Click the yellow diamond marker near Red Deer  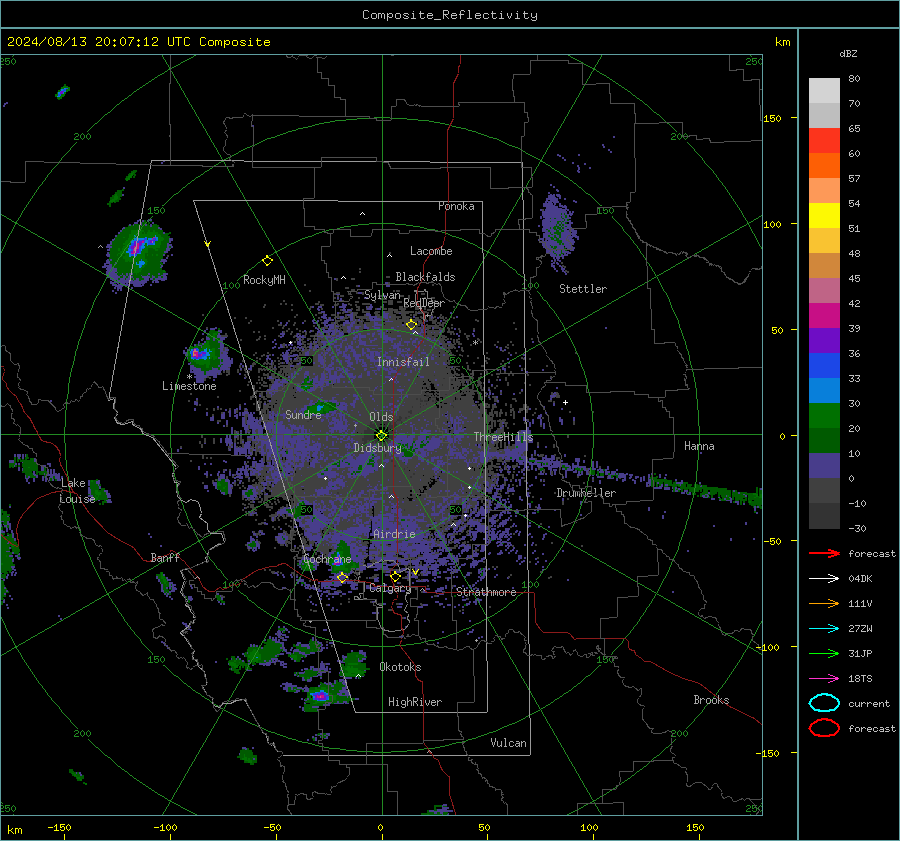[411, 325]
